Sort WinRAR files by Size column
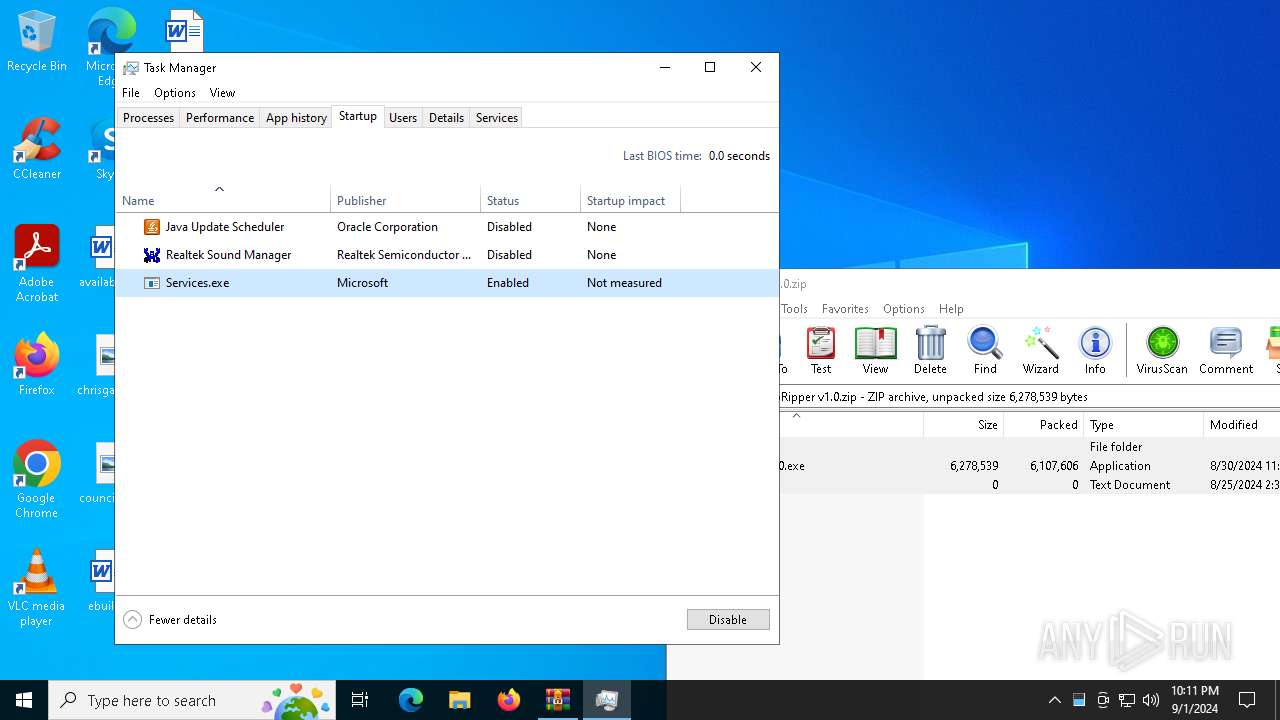 click(x=963, y=424)
